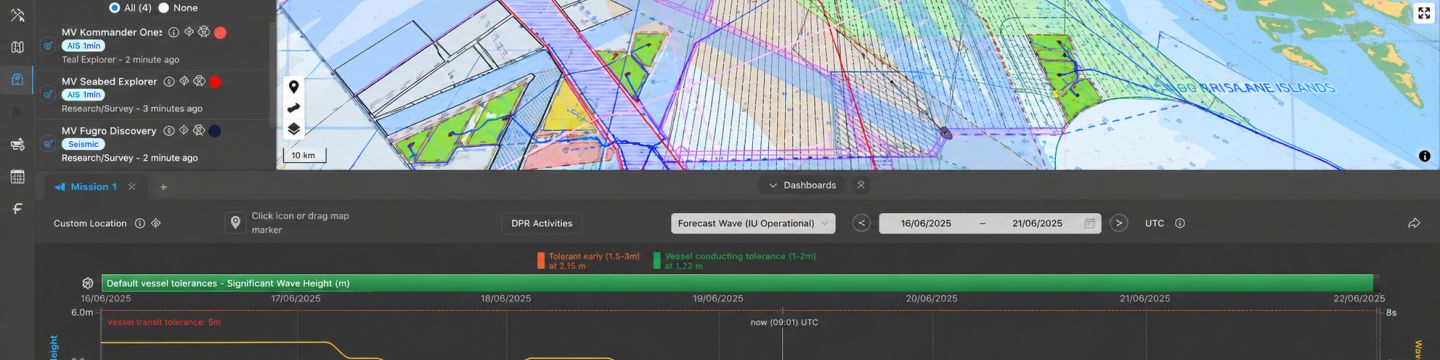Open the calendar icon in left sidebar

point(17,177)
